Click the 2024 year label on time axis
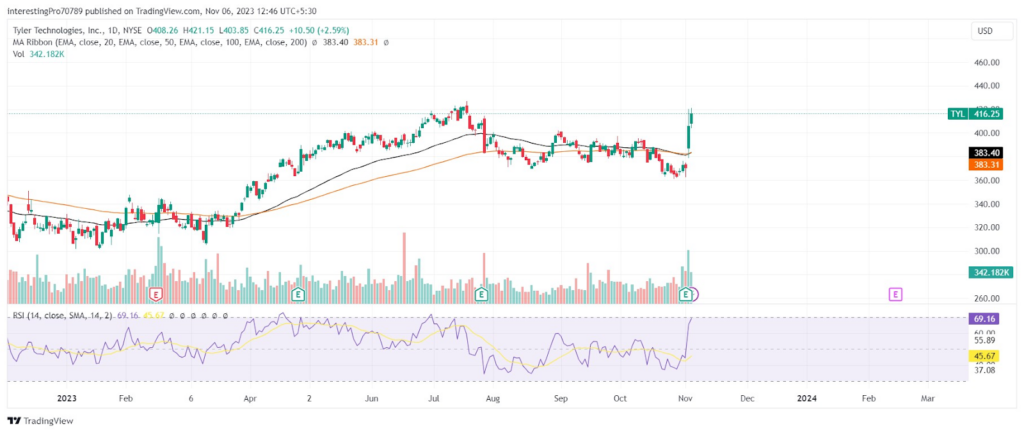 (808, 398)
